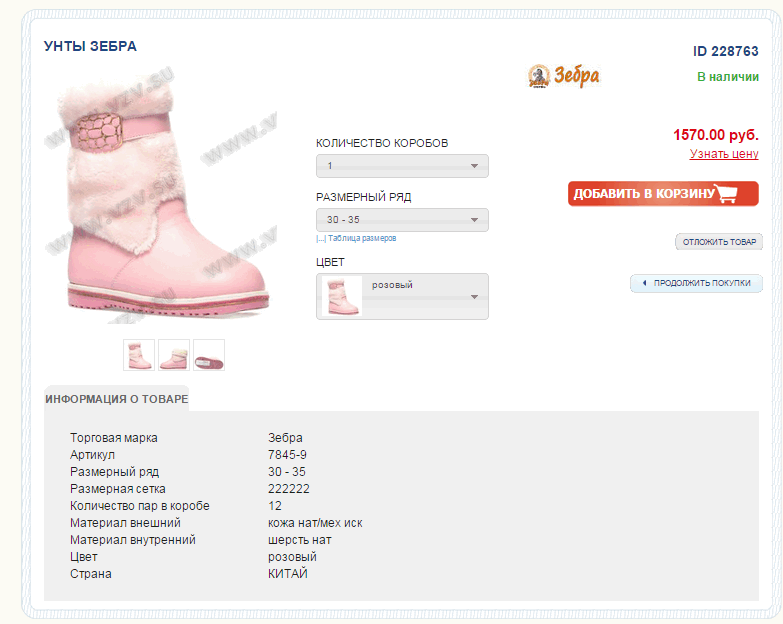Click the large pink boot product image
The image size is (783, 624).
click(x=162, y=197)
